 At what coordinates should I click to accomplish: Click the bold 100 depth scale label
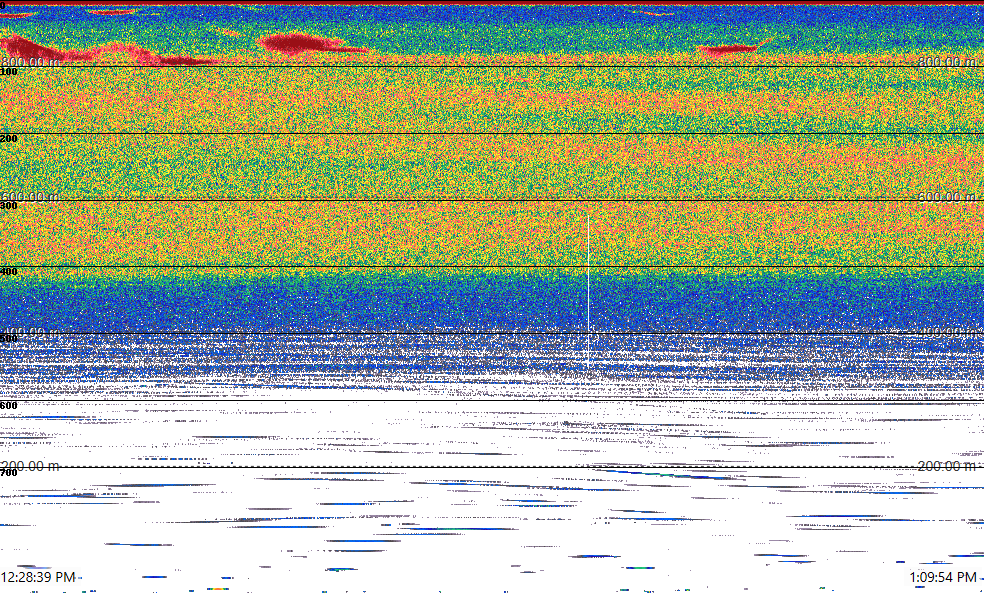click(x=9, y=72)
